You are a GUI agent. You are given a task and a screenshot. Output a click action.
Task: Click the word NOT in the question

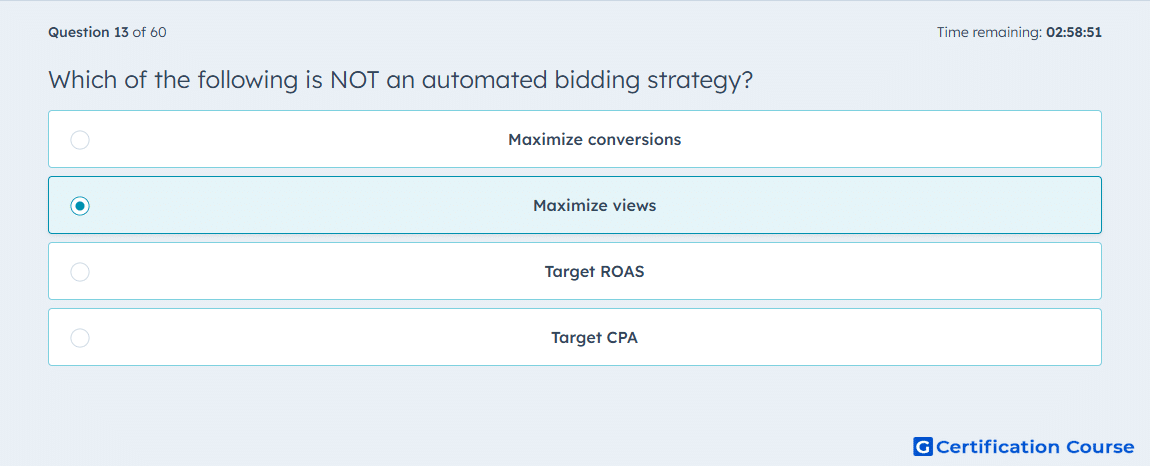point(354,79)
